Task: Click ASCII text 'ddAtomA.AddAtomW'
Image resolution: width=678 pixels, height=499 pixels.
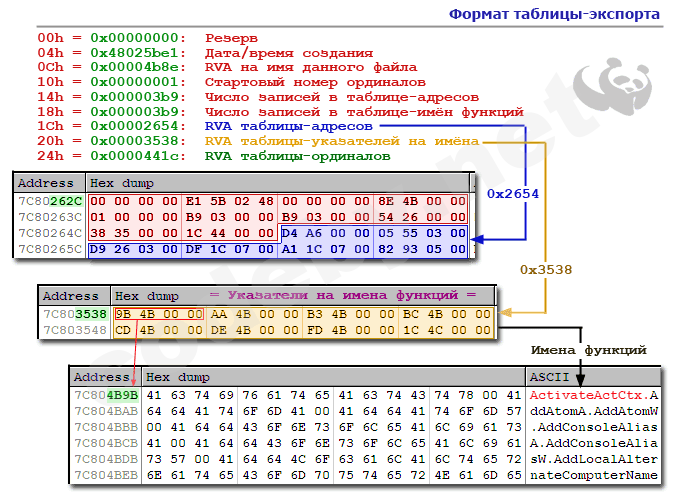Action: [594, 411]
